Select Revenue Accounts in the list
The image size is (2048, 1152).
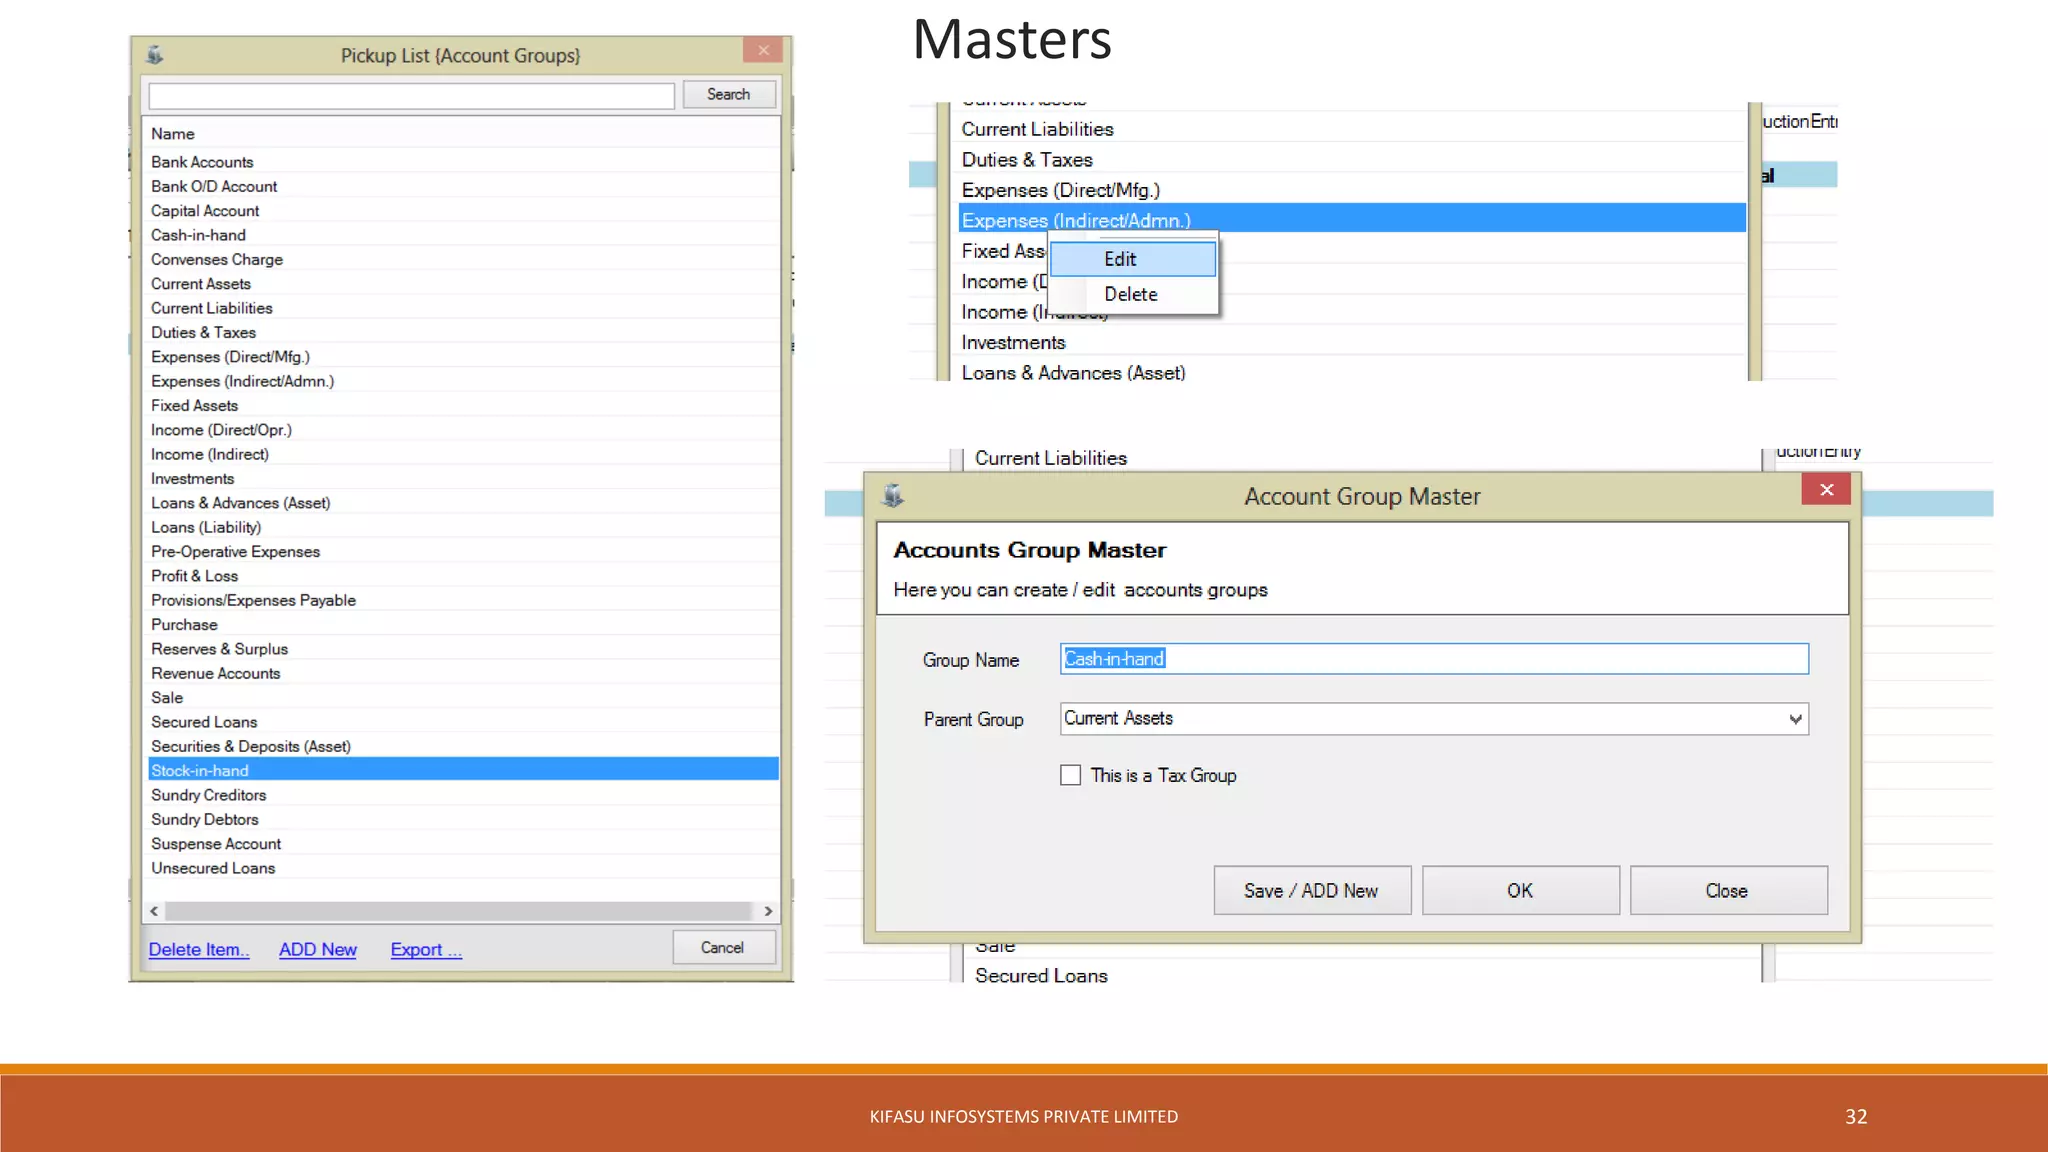463,673
